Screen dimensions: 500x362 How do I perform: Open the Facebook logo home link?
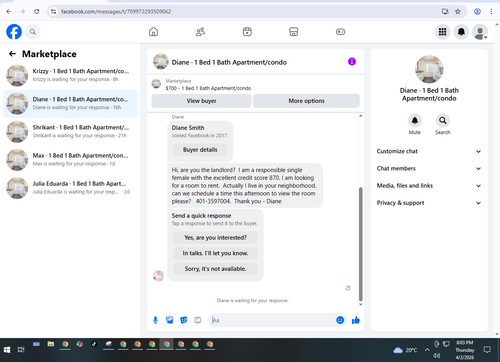pos(14,32)
